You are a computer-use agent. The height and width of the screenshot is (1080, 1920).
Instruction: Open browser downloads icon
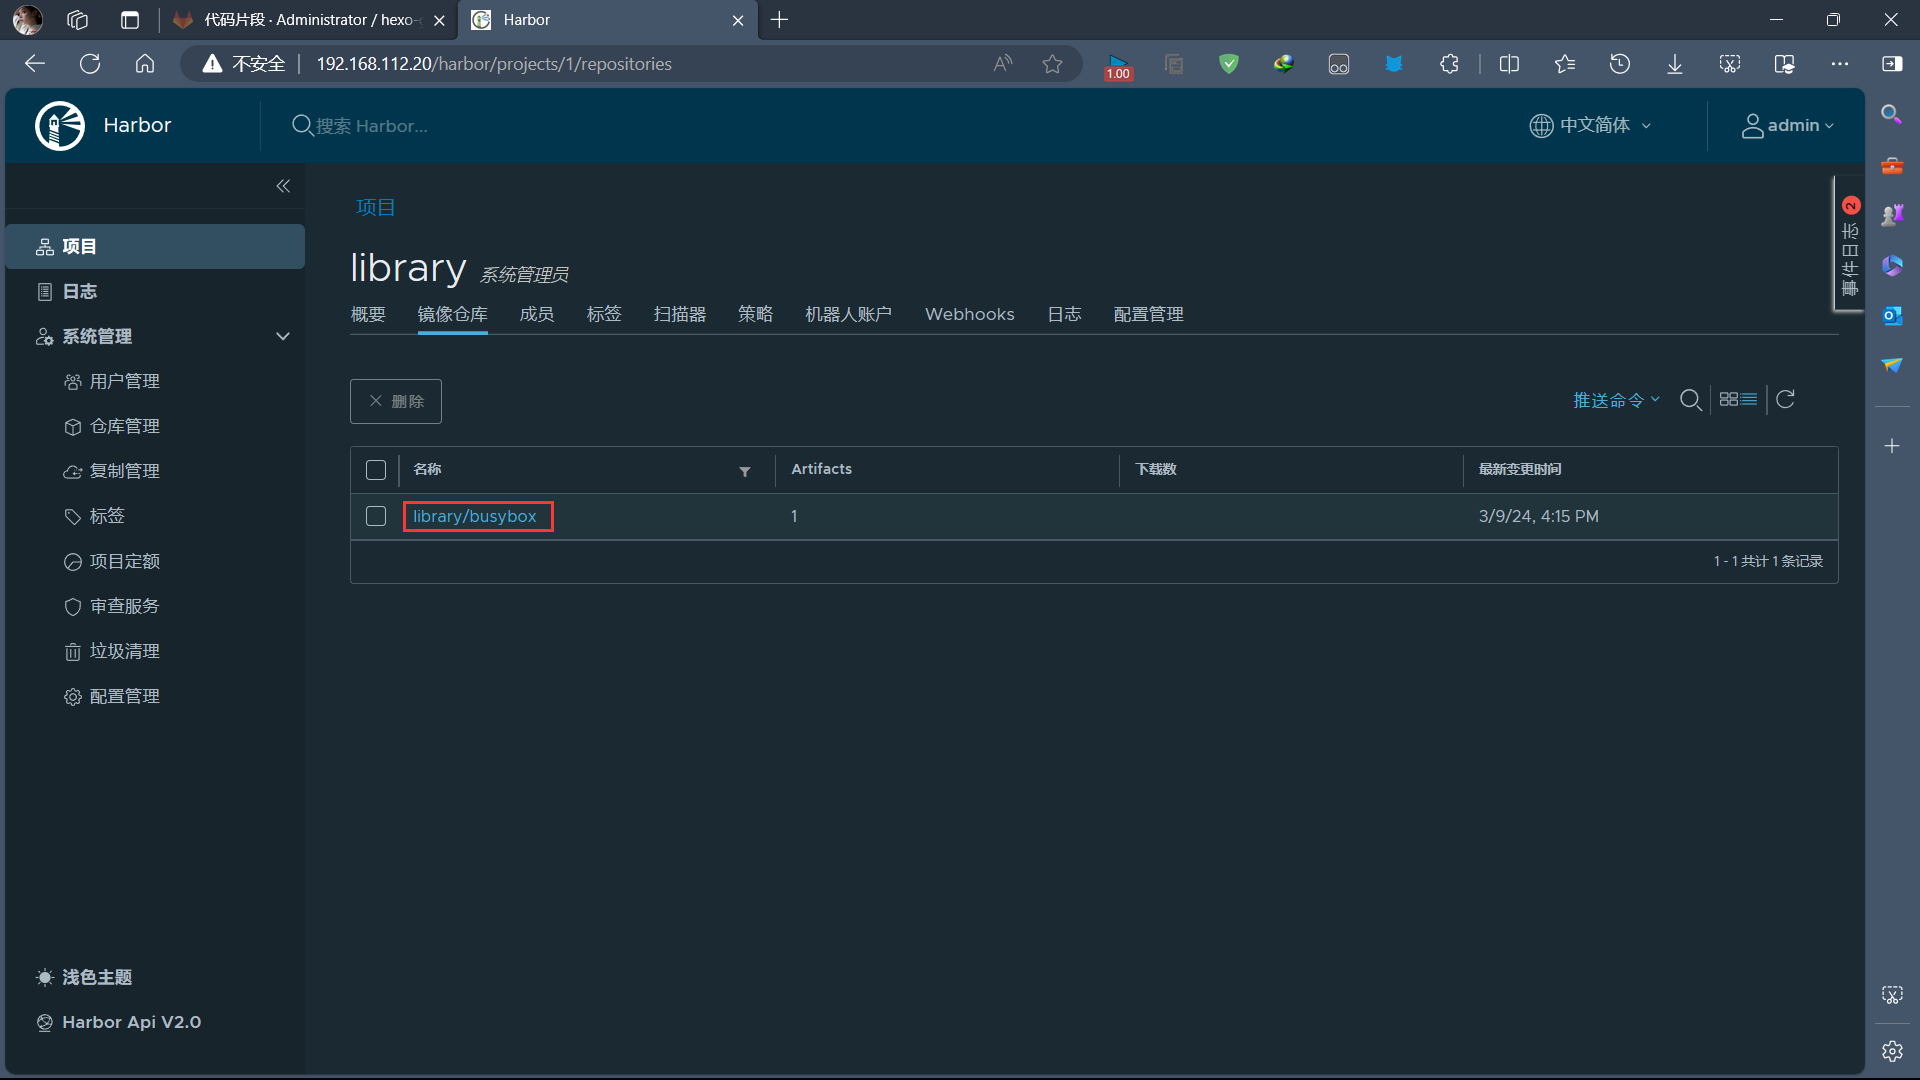pyautogui.click(x=1675, y=64)
